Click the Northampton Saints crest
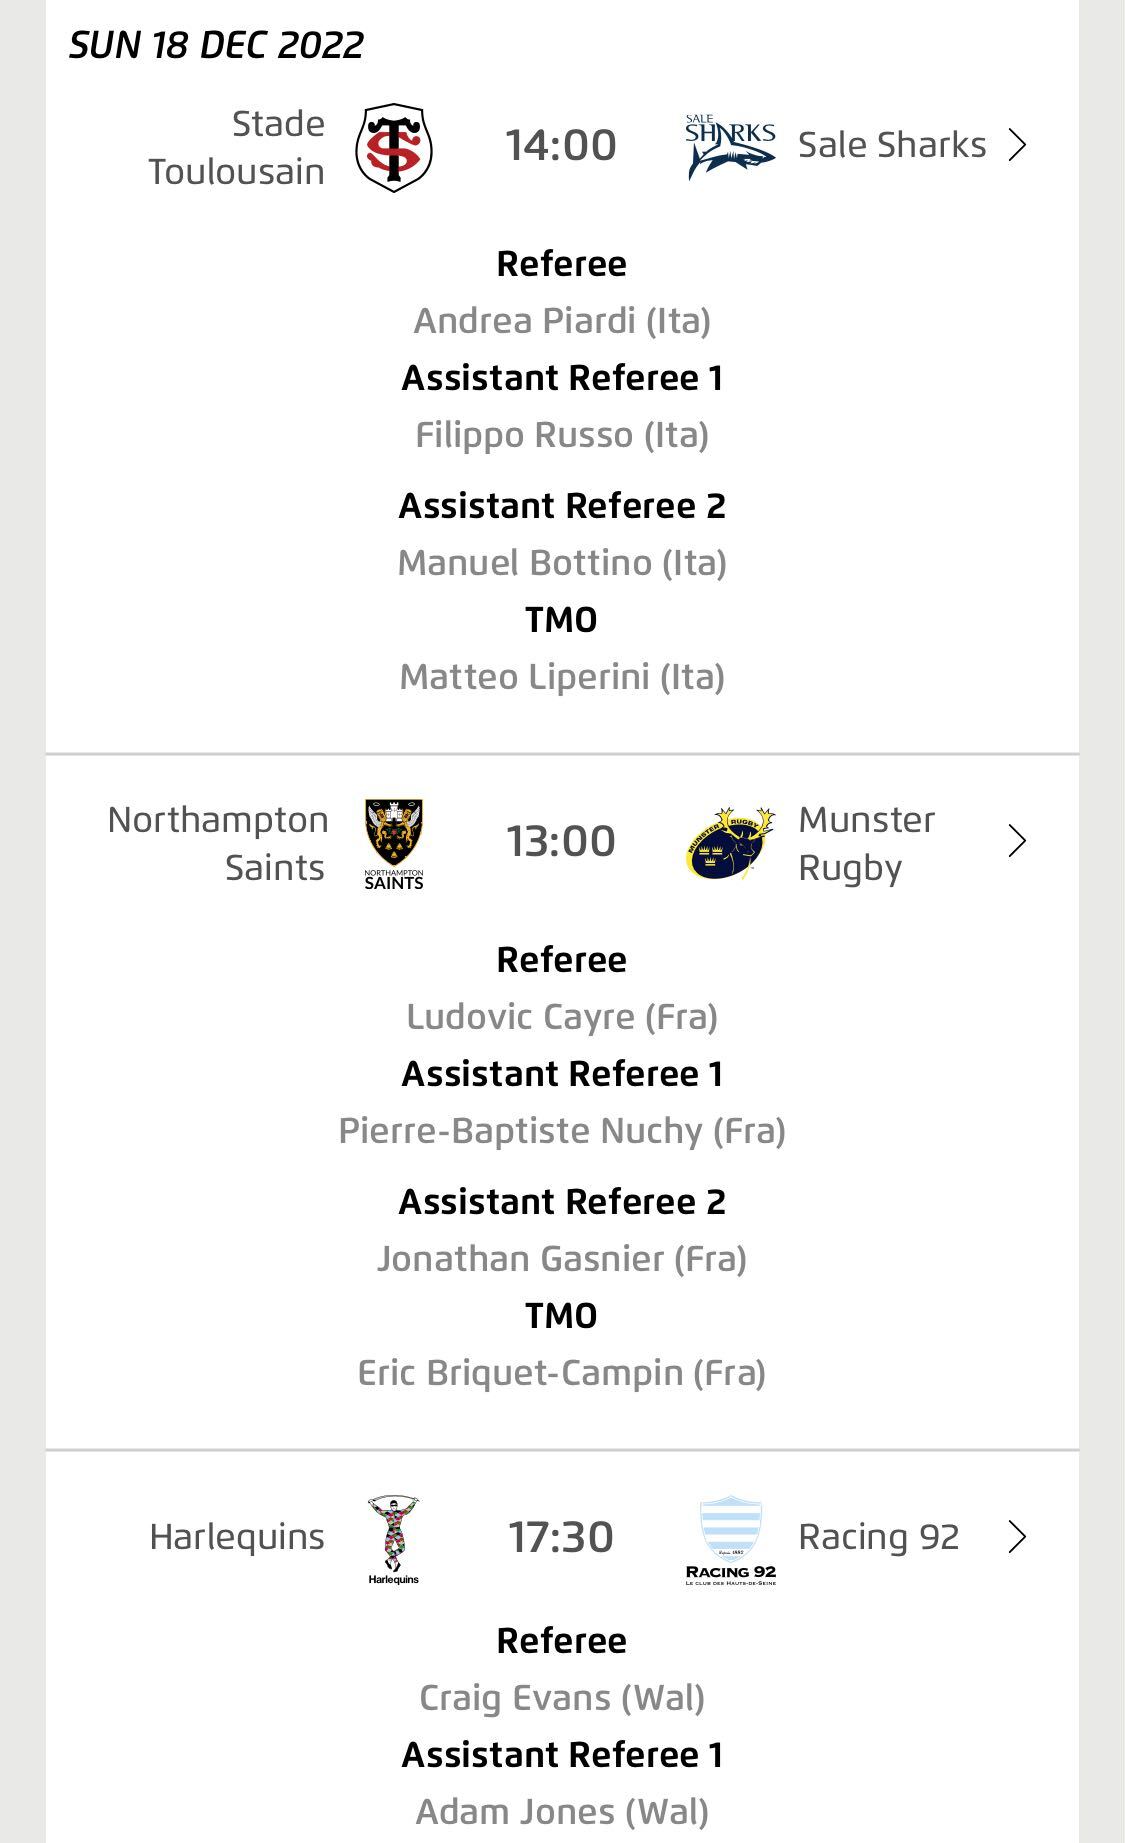 [x=394, y=843]
